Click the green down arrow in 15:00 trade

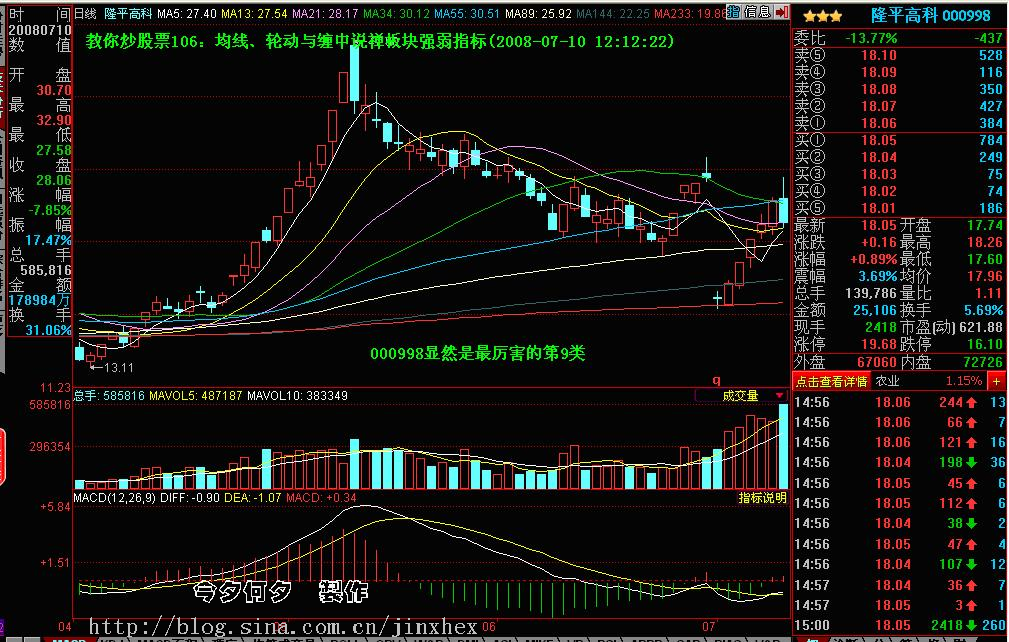pos(970,625)
